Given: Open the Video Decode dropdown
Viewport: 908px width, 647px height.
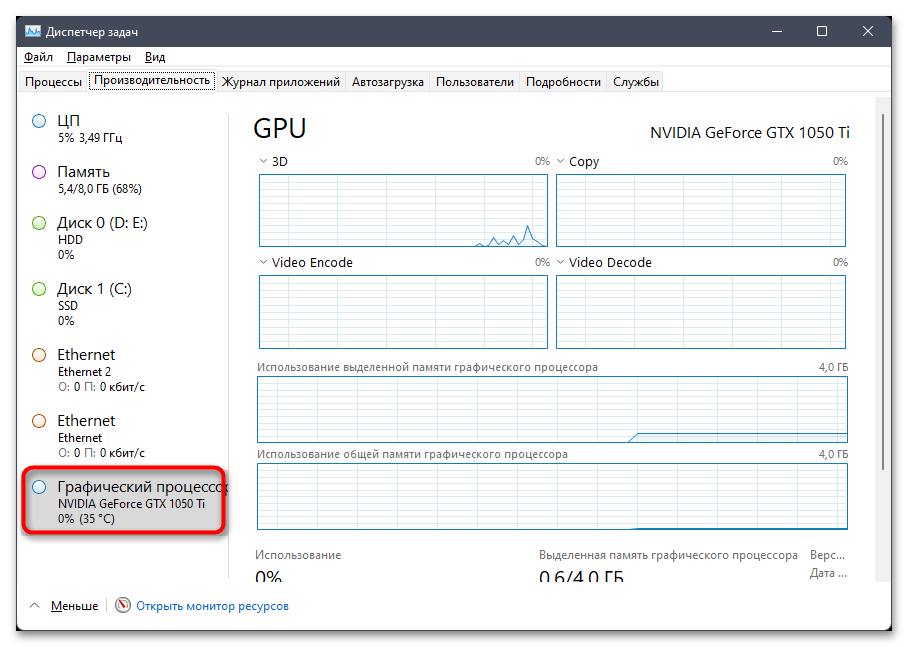Looking at the screenshot, I should click(x=560, y=262).
